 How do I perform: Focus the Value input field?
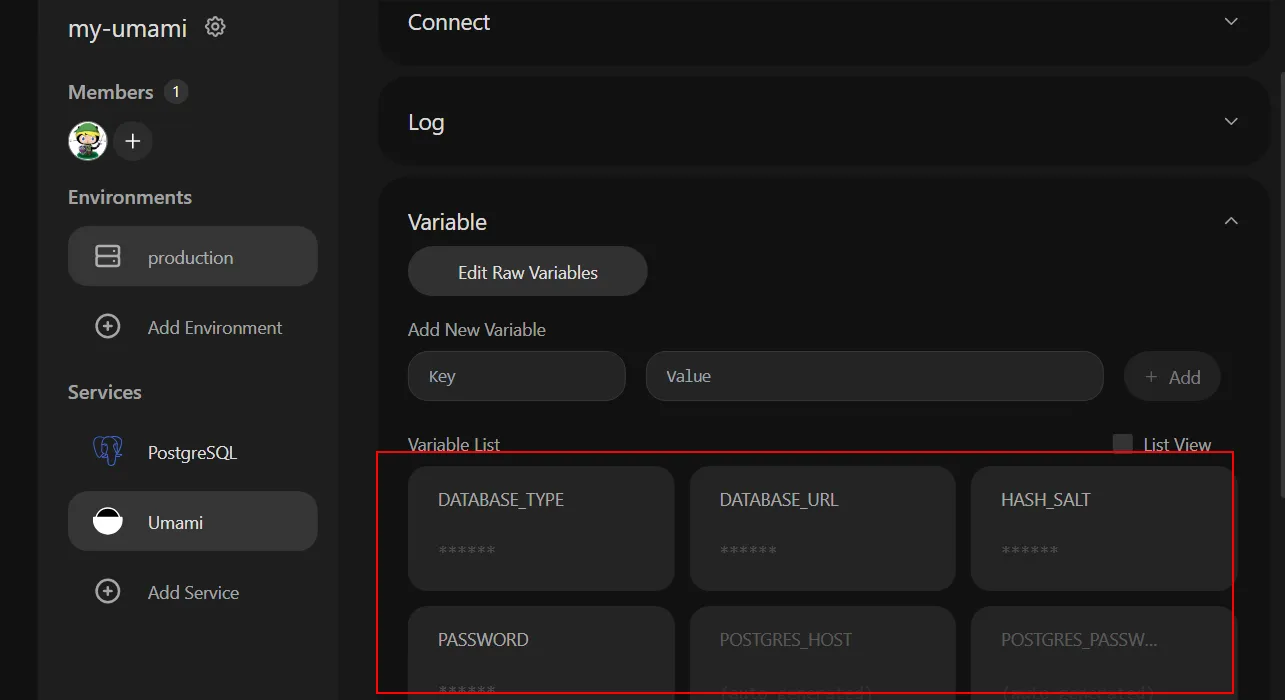point(875,376)
